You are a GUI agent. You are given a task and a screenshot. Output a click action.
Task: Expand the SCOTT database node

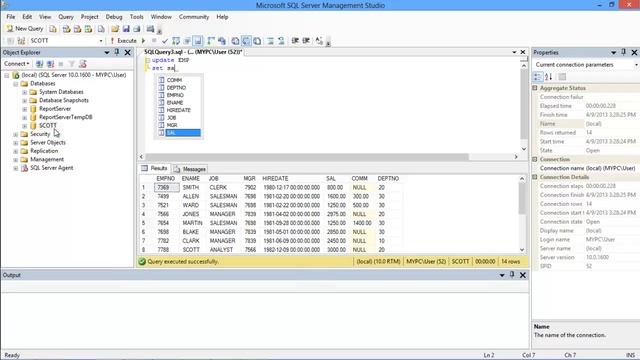[24, 126]
